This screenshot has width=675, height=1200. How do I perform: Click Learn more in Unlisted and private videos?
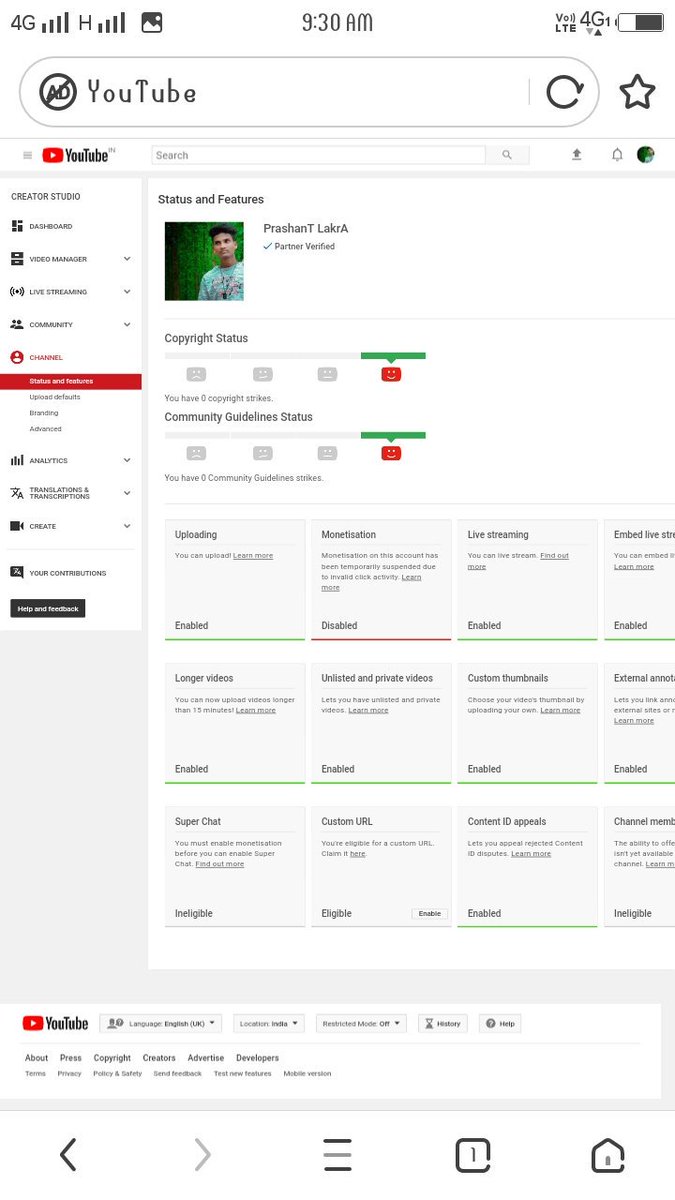(x=368, y=710)
